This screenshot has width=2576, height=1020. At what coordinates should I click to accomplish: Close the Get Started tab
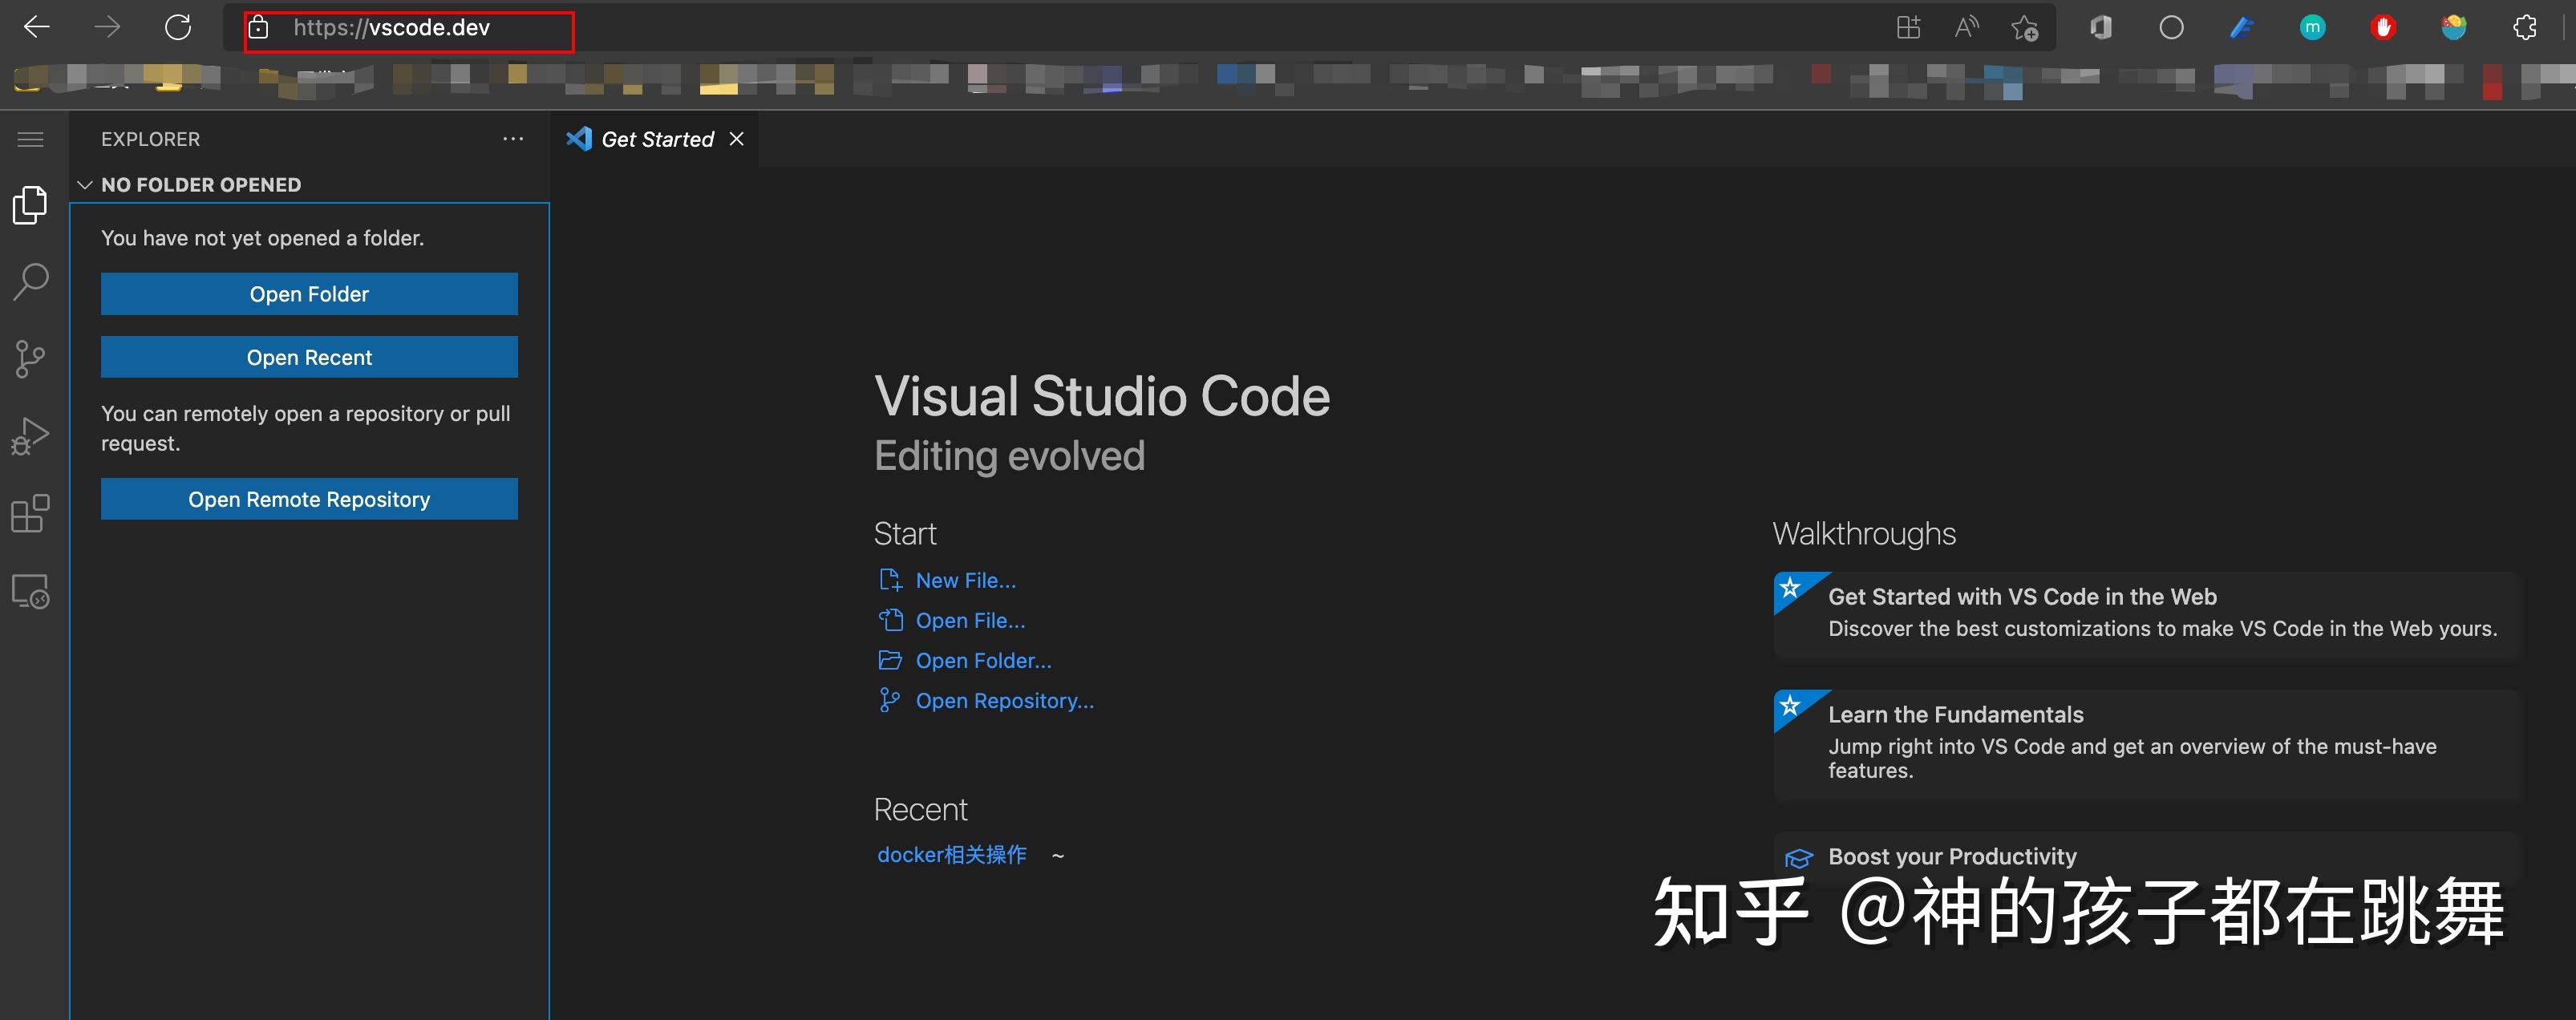click(737, 139)
